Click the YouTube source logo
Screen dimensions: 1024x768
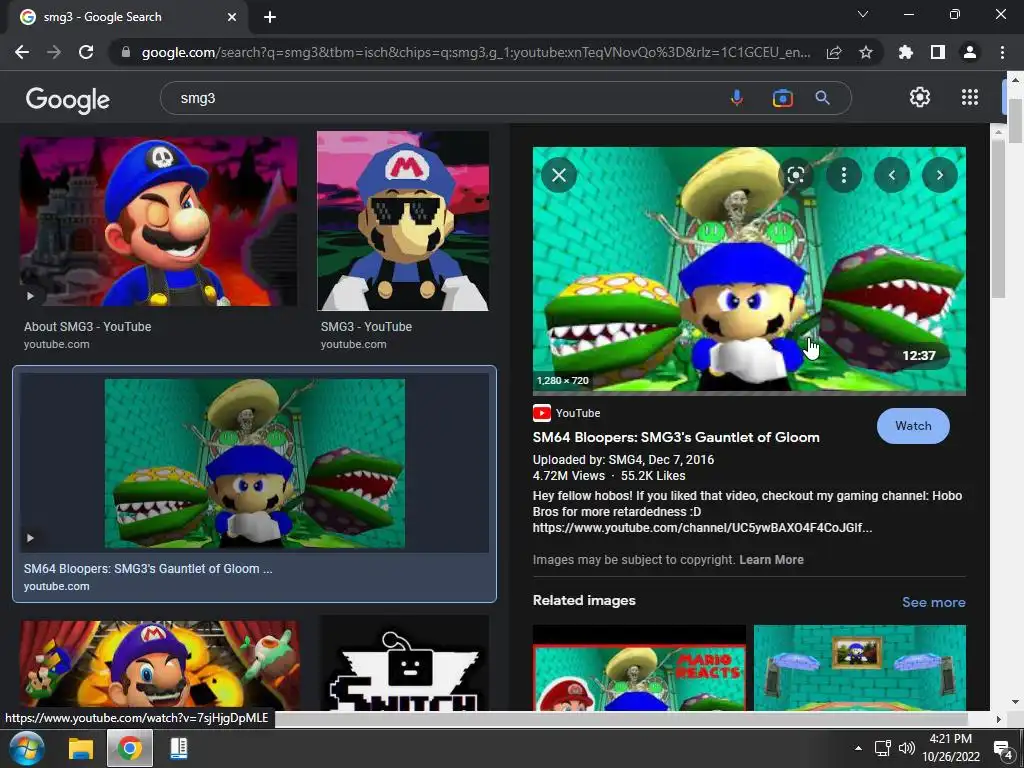point(541,413)
